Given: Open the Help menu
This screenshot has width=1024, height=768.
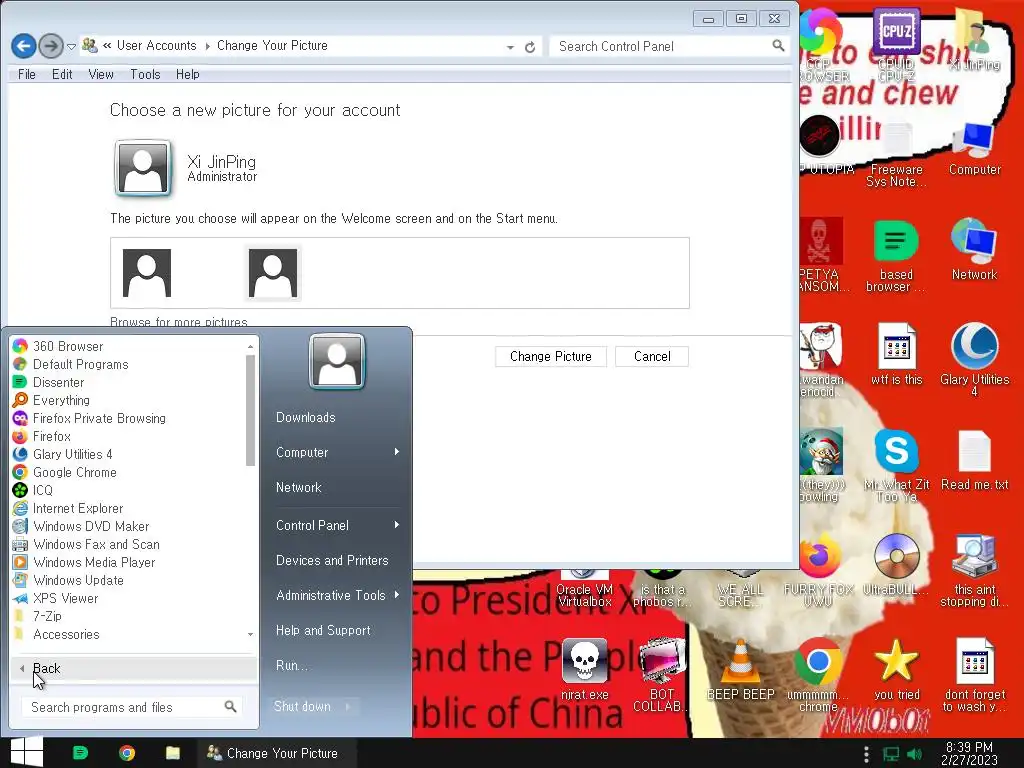Looking at the screenshot, I should pos(187,74).
